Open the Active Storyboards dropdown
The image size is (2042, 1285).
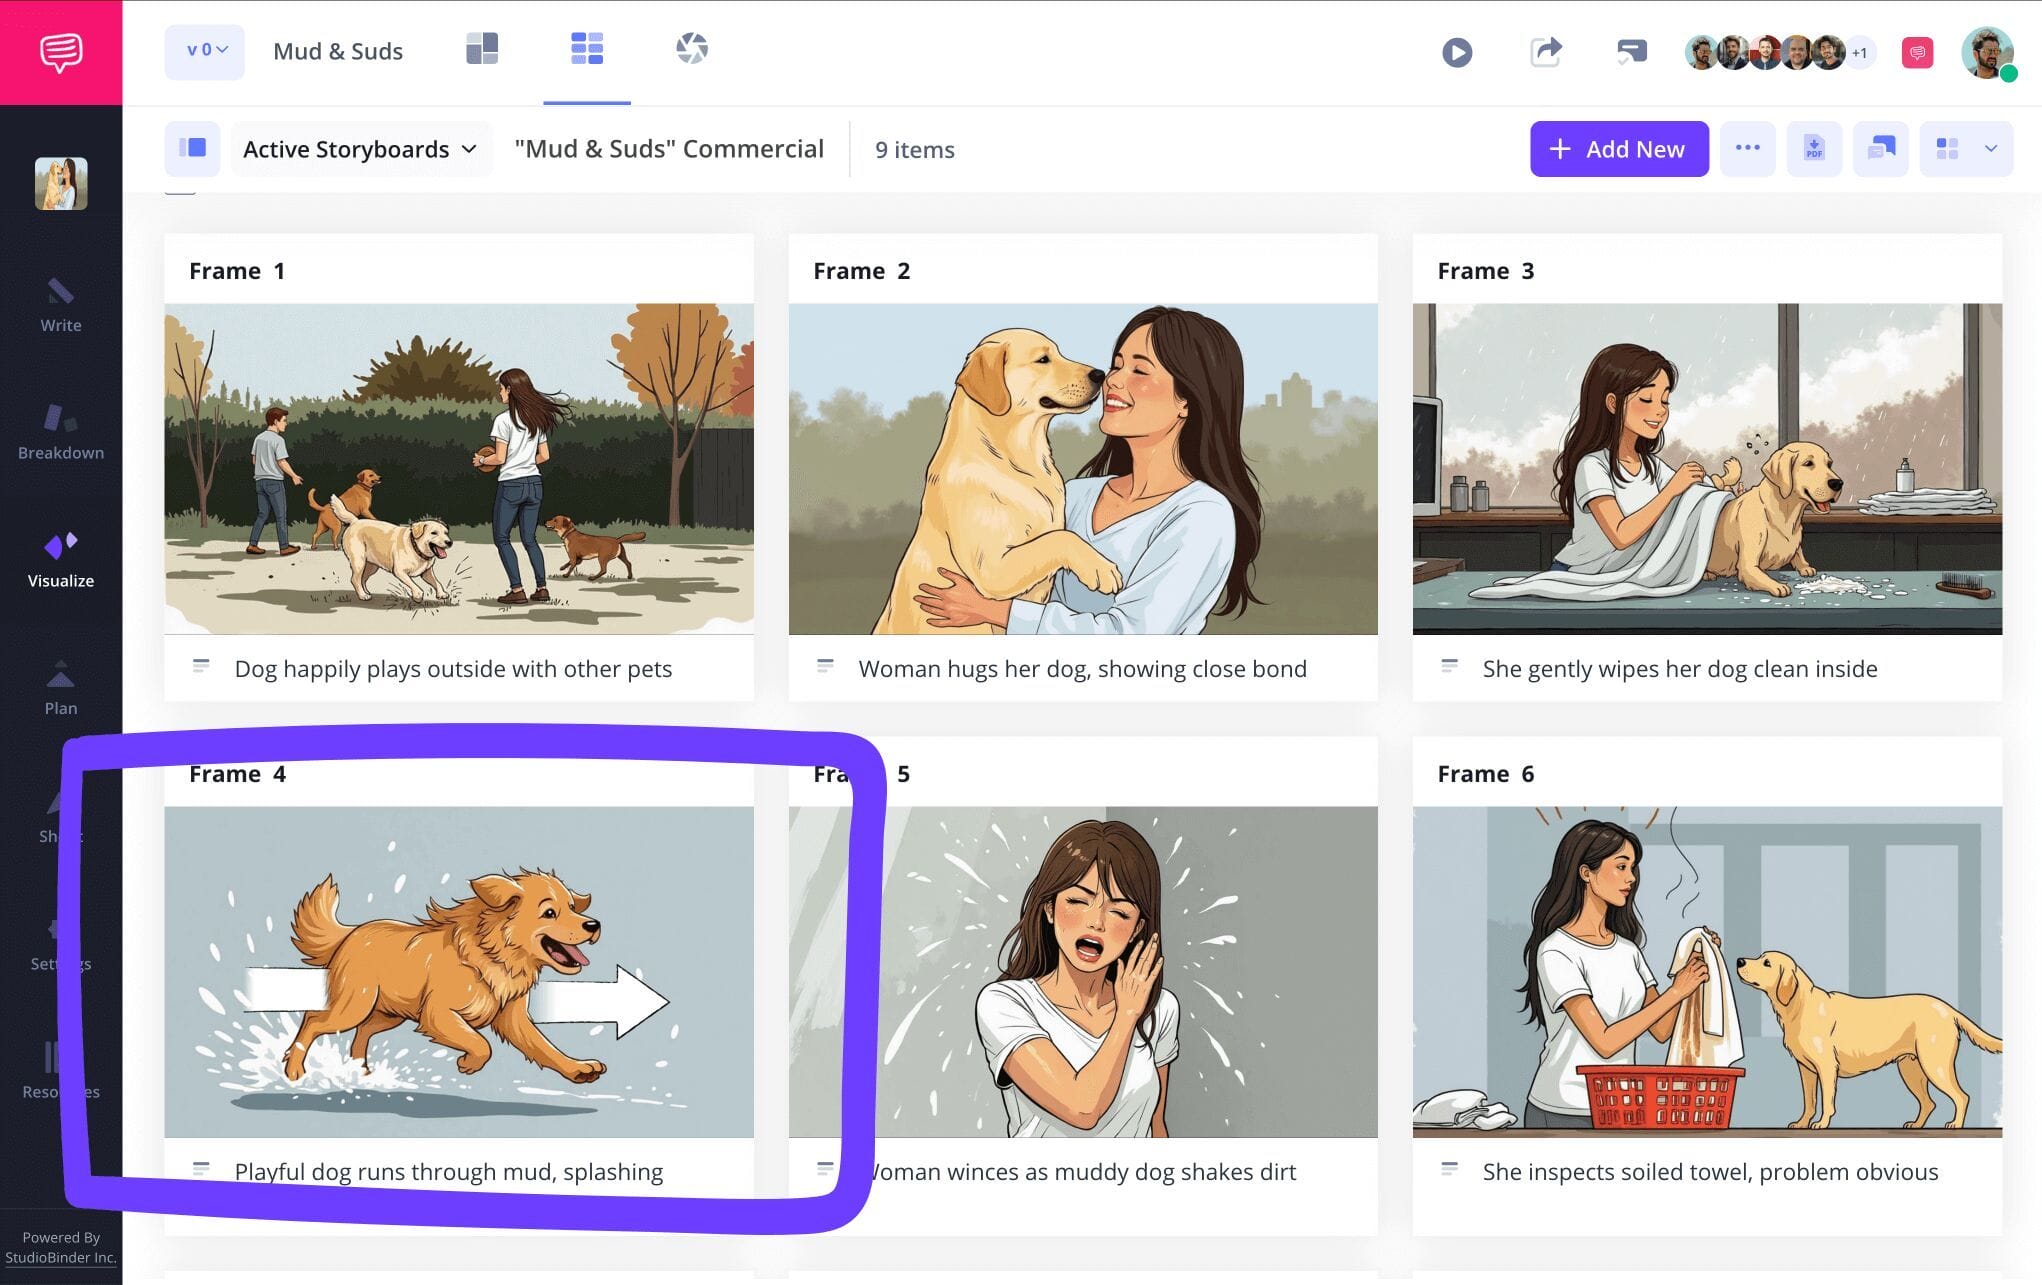pyautogui.click(x=360, y=149)
